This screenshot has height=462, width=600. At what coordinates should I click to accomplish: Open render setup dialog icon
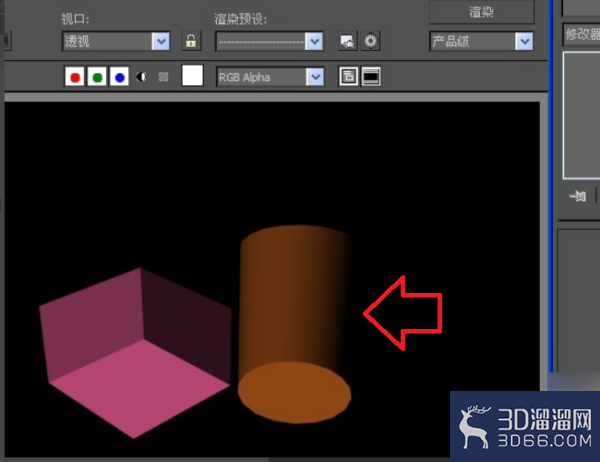pyautogui.click(x=348, y=41)
